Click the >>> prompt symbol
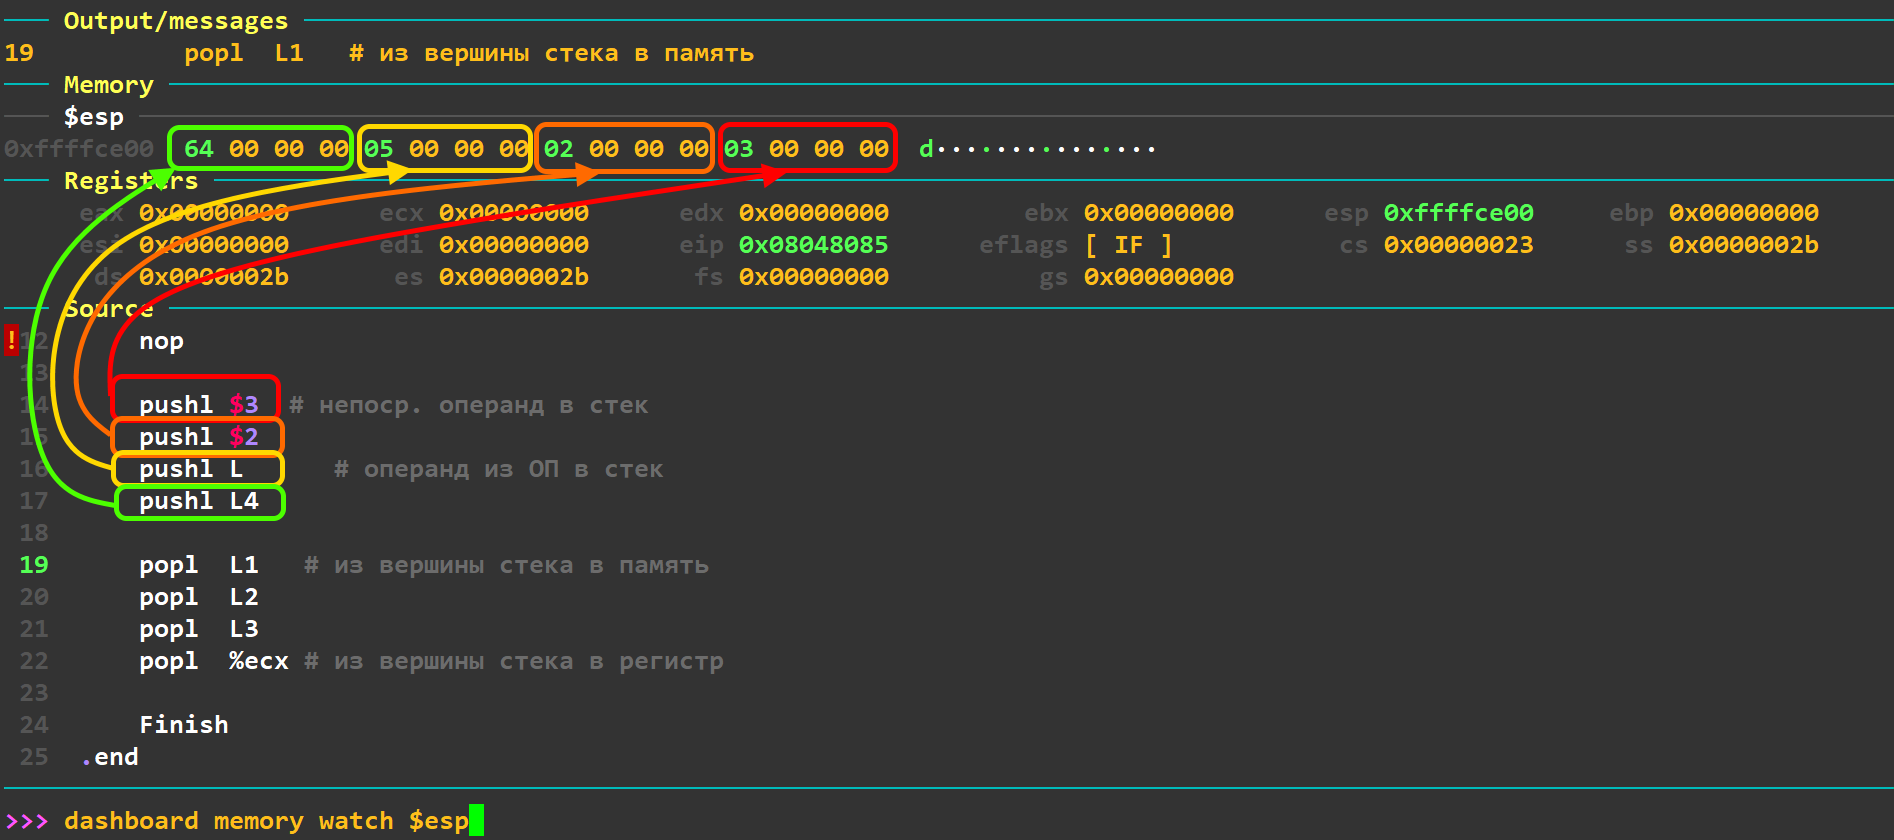1894x840 pixels. tap(27, 821)
